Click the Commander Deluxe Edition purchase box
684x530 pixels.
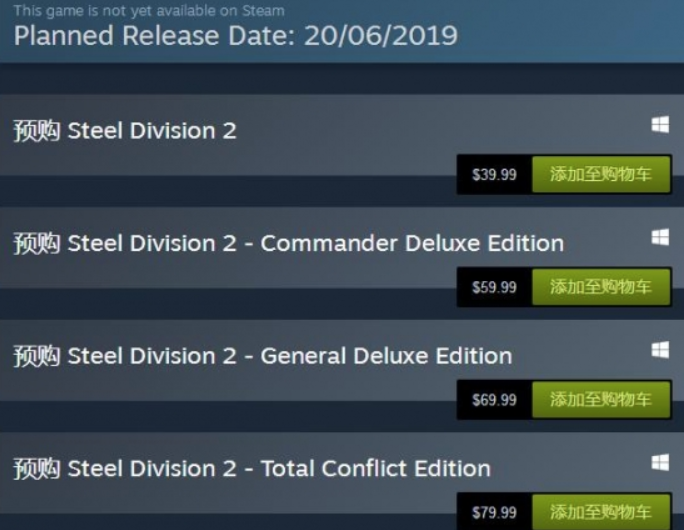click(x=342, y=263)
